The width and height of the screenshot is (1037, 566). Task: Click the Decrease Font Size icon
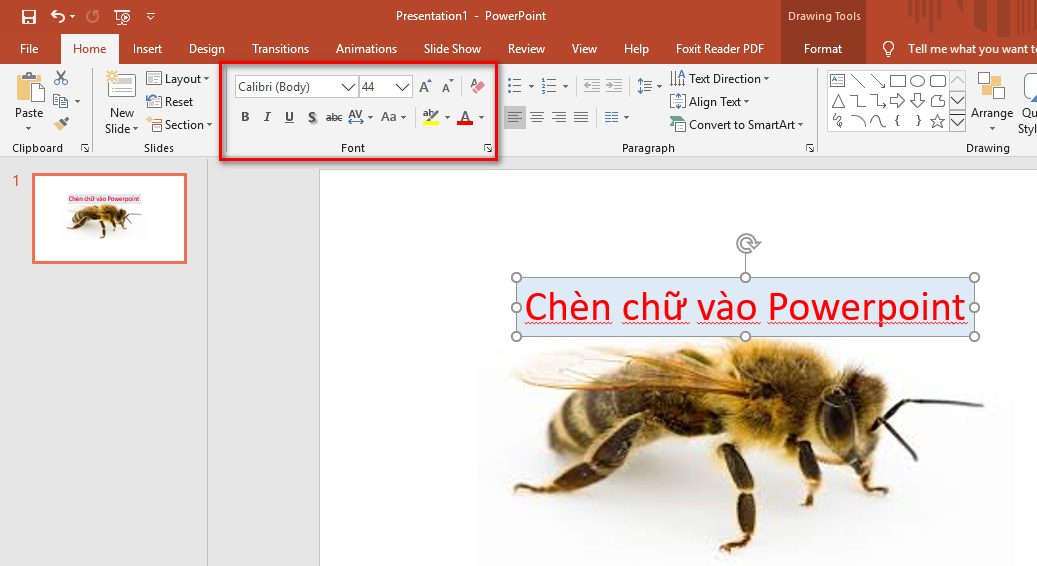pos(447,87)
